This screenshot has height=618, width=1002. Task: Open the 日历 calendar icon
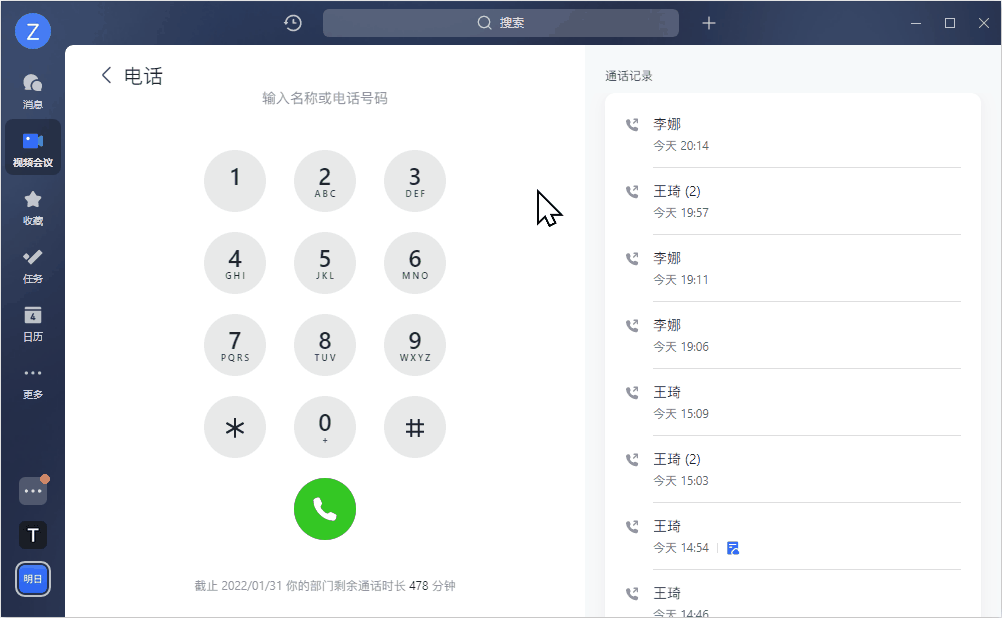pos(33,324)
